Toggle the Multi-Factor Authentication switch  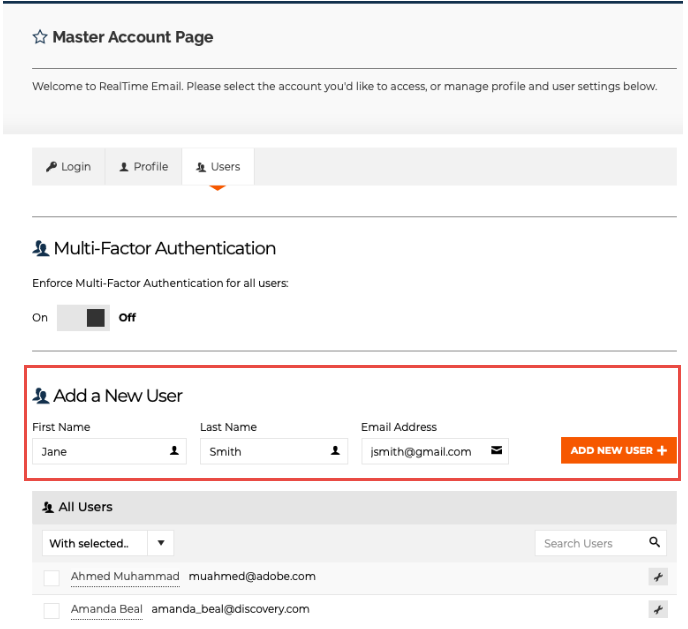click(84, 318)
